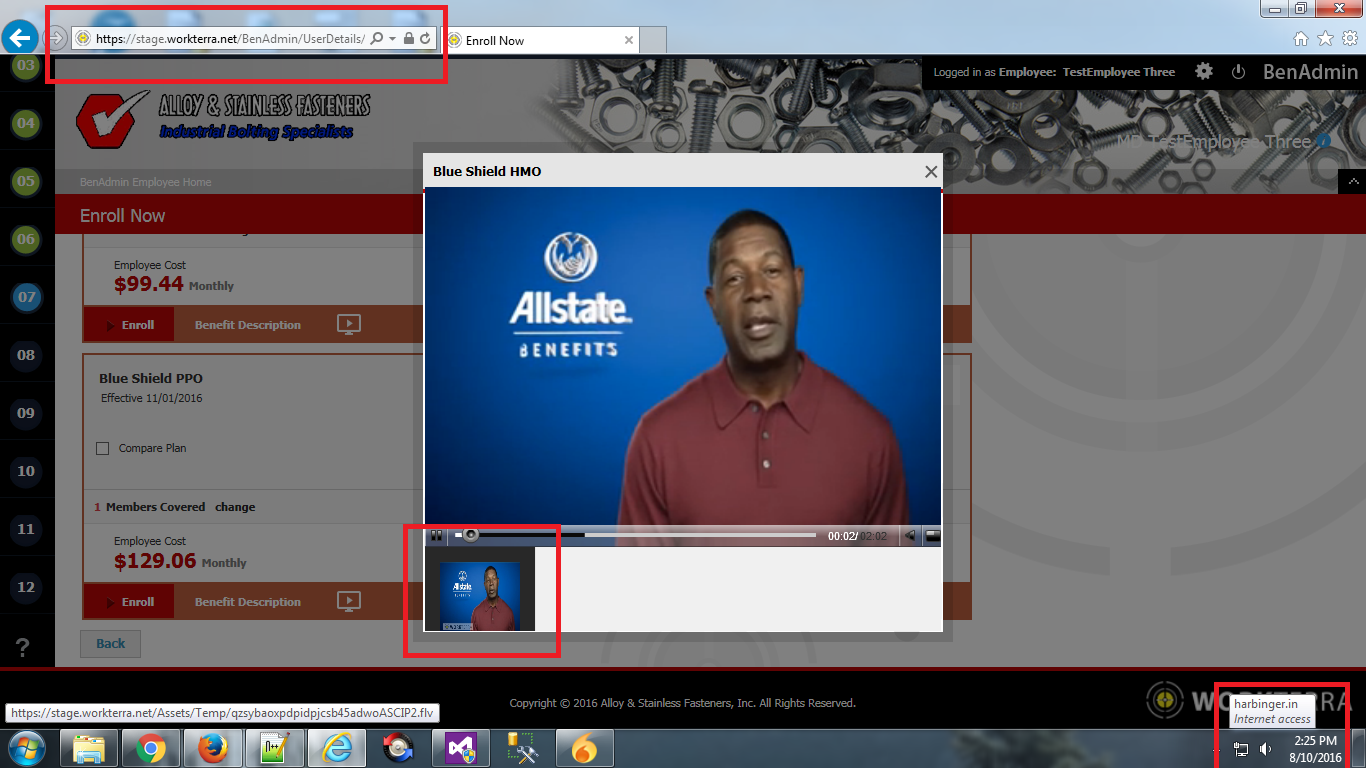Click the power logout icon
Viewport: 1366px width, 768px height.
pyautogui.click(x=1238, y=72)
